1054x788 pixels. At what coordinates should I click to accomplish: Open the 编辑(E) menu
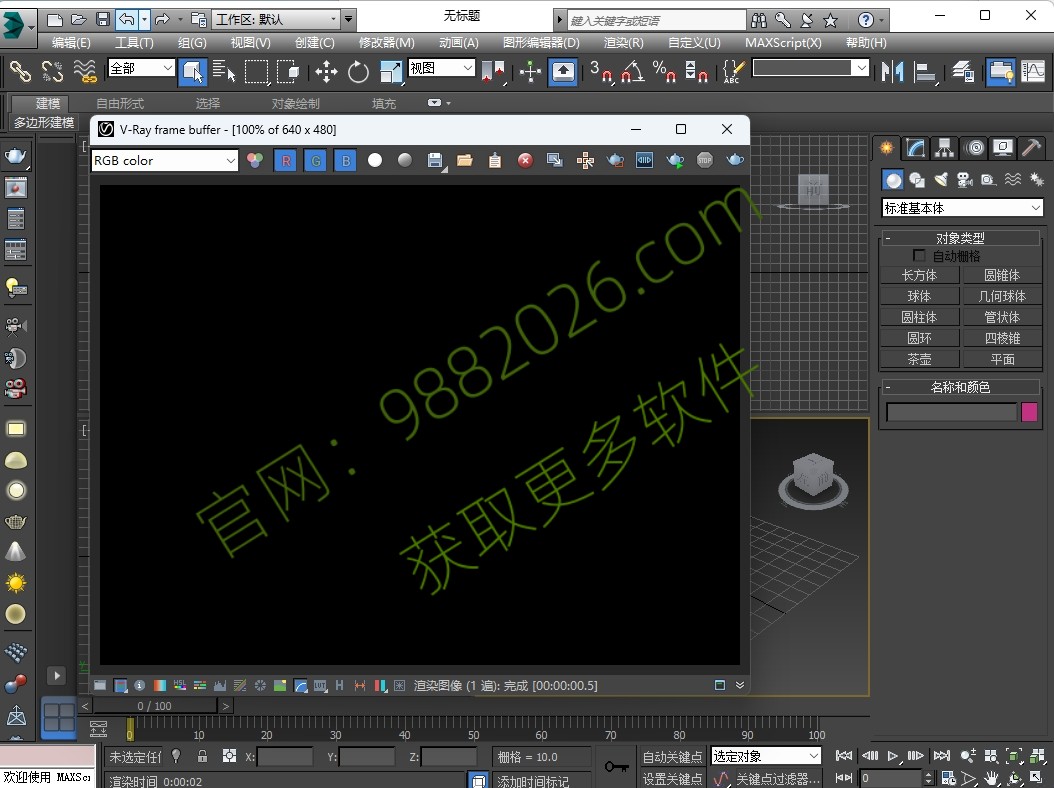(x=71, y=42)
